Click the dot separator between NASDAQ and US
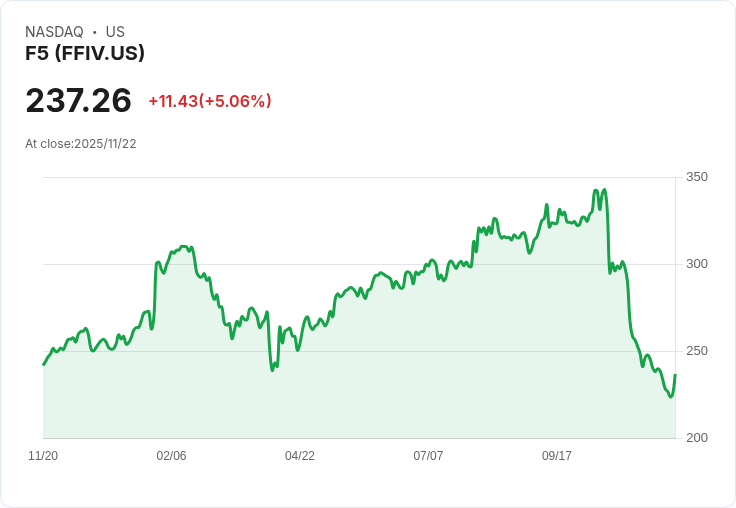The height and width of the screenshot is (508, 736). [x=94, y=32]
